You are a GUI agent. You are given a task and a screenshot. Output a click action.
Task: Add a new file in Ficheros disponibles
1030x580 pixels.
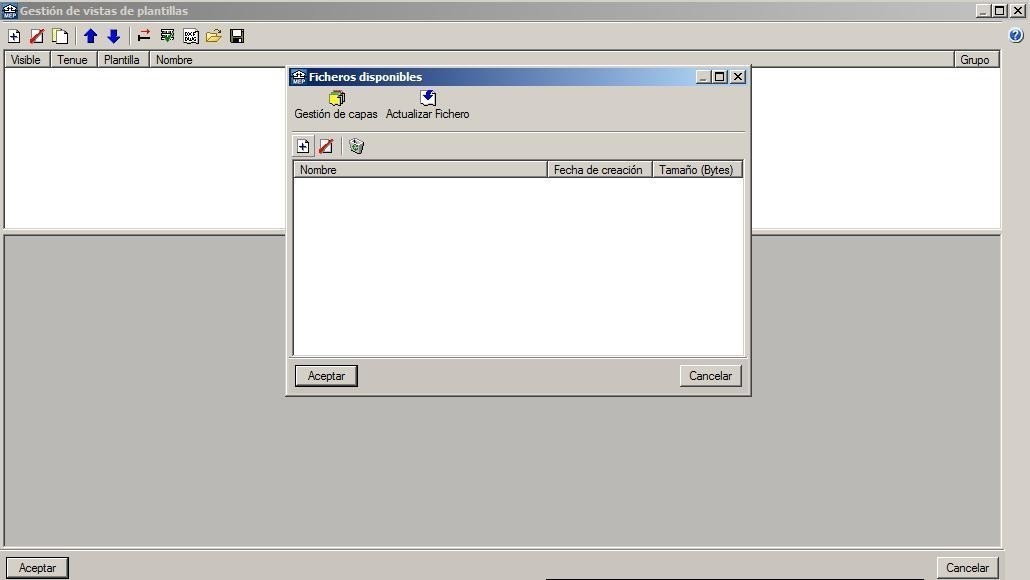point(303,146)
